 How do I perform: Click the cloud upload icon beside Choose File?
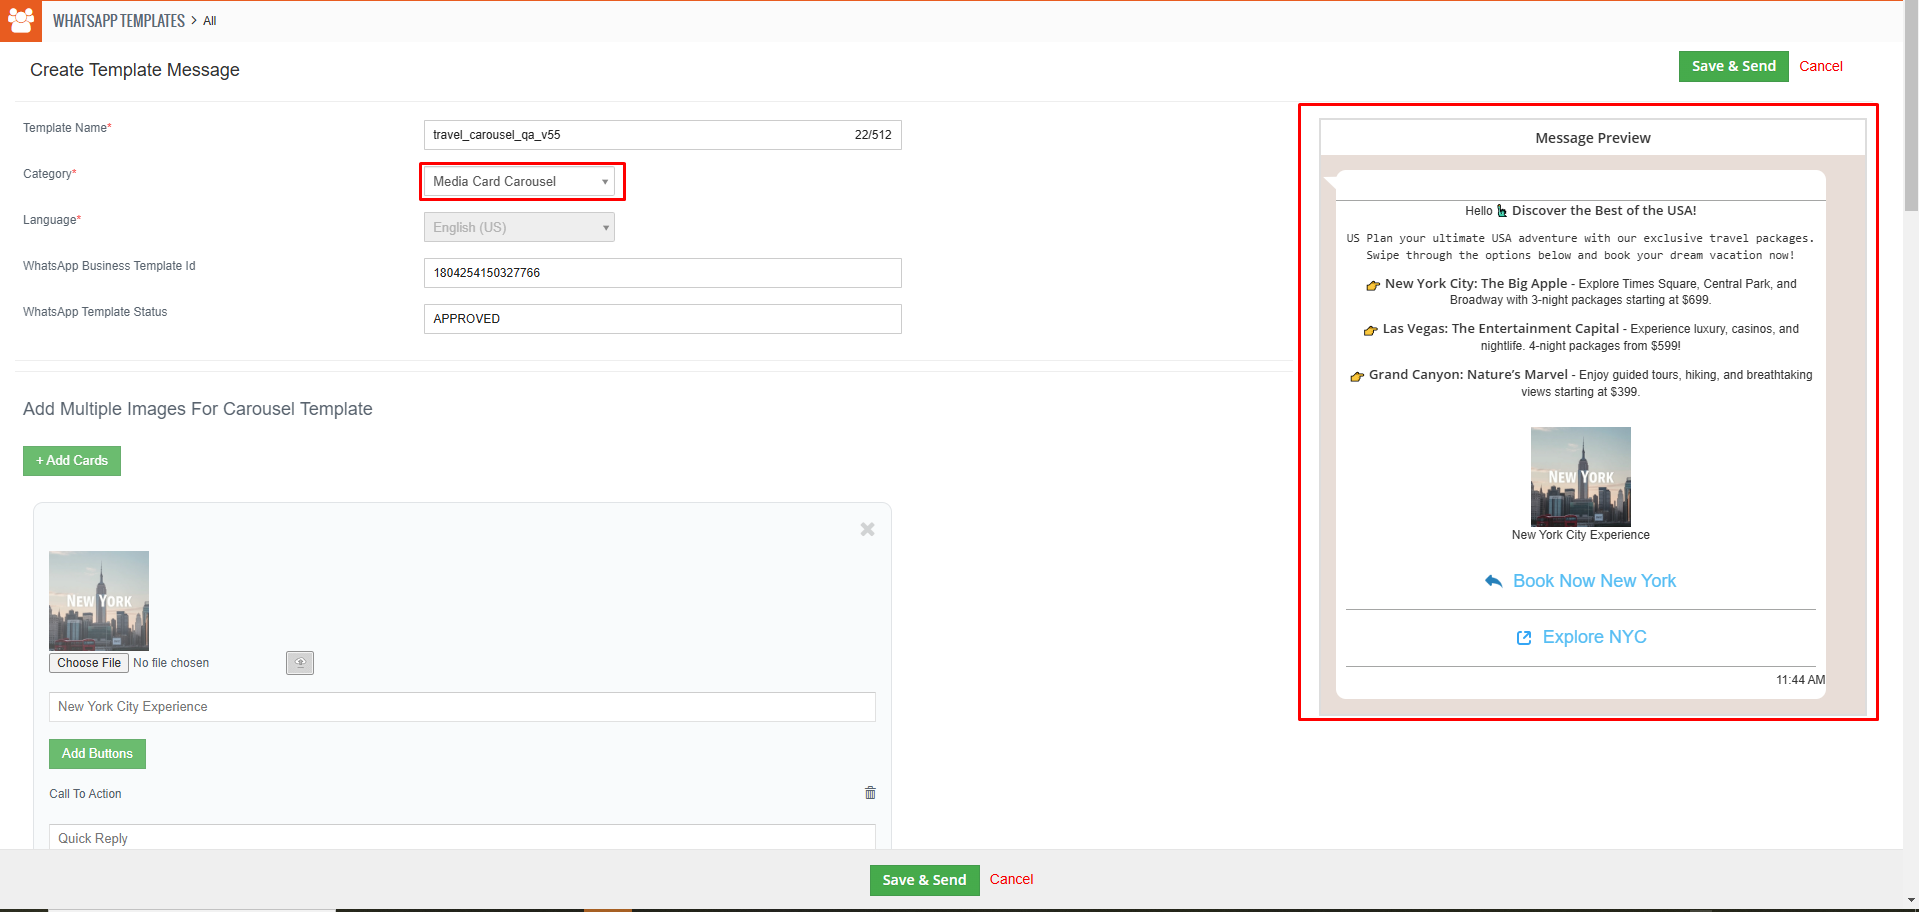[299, 663]
